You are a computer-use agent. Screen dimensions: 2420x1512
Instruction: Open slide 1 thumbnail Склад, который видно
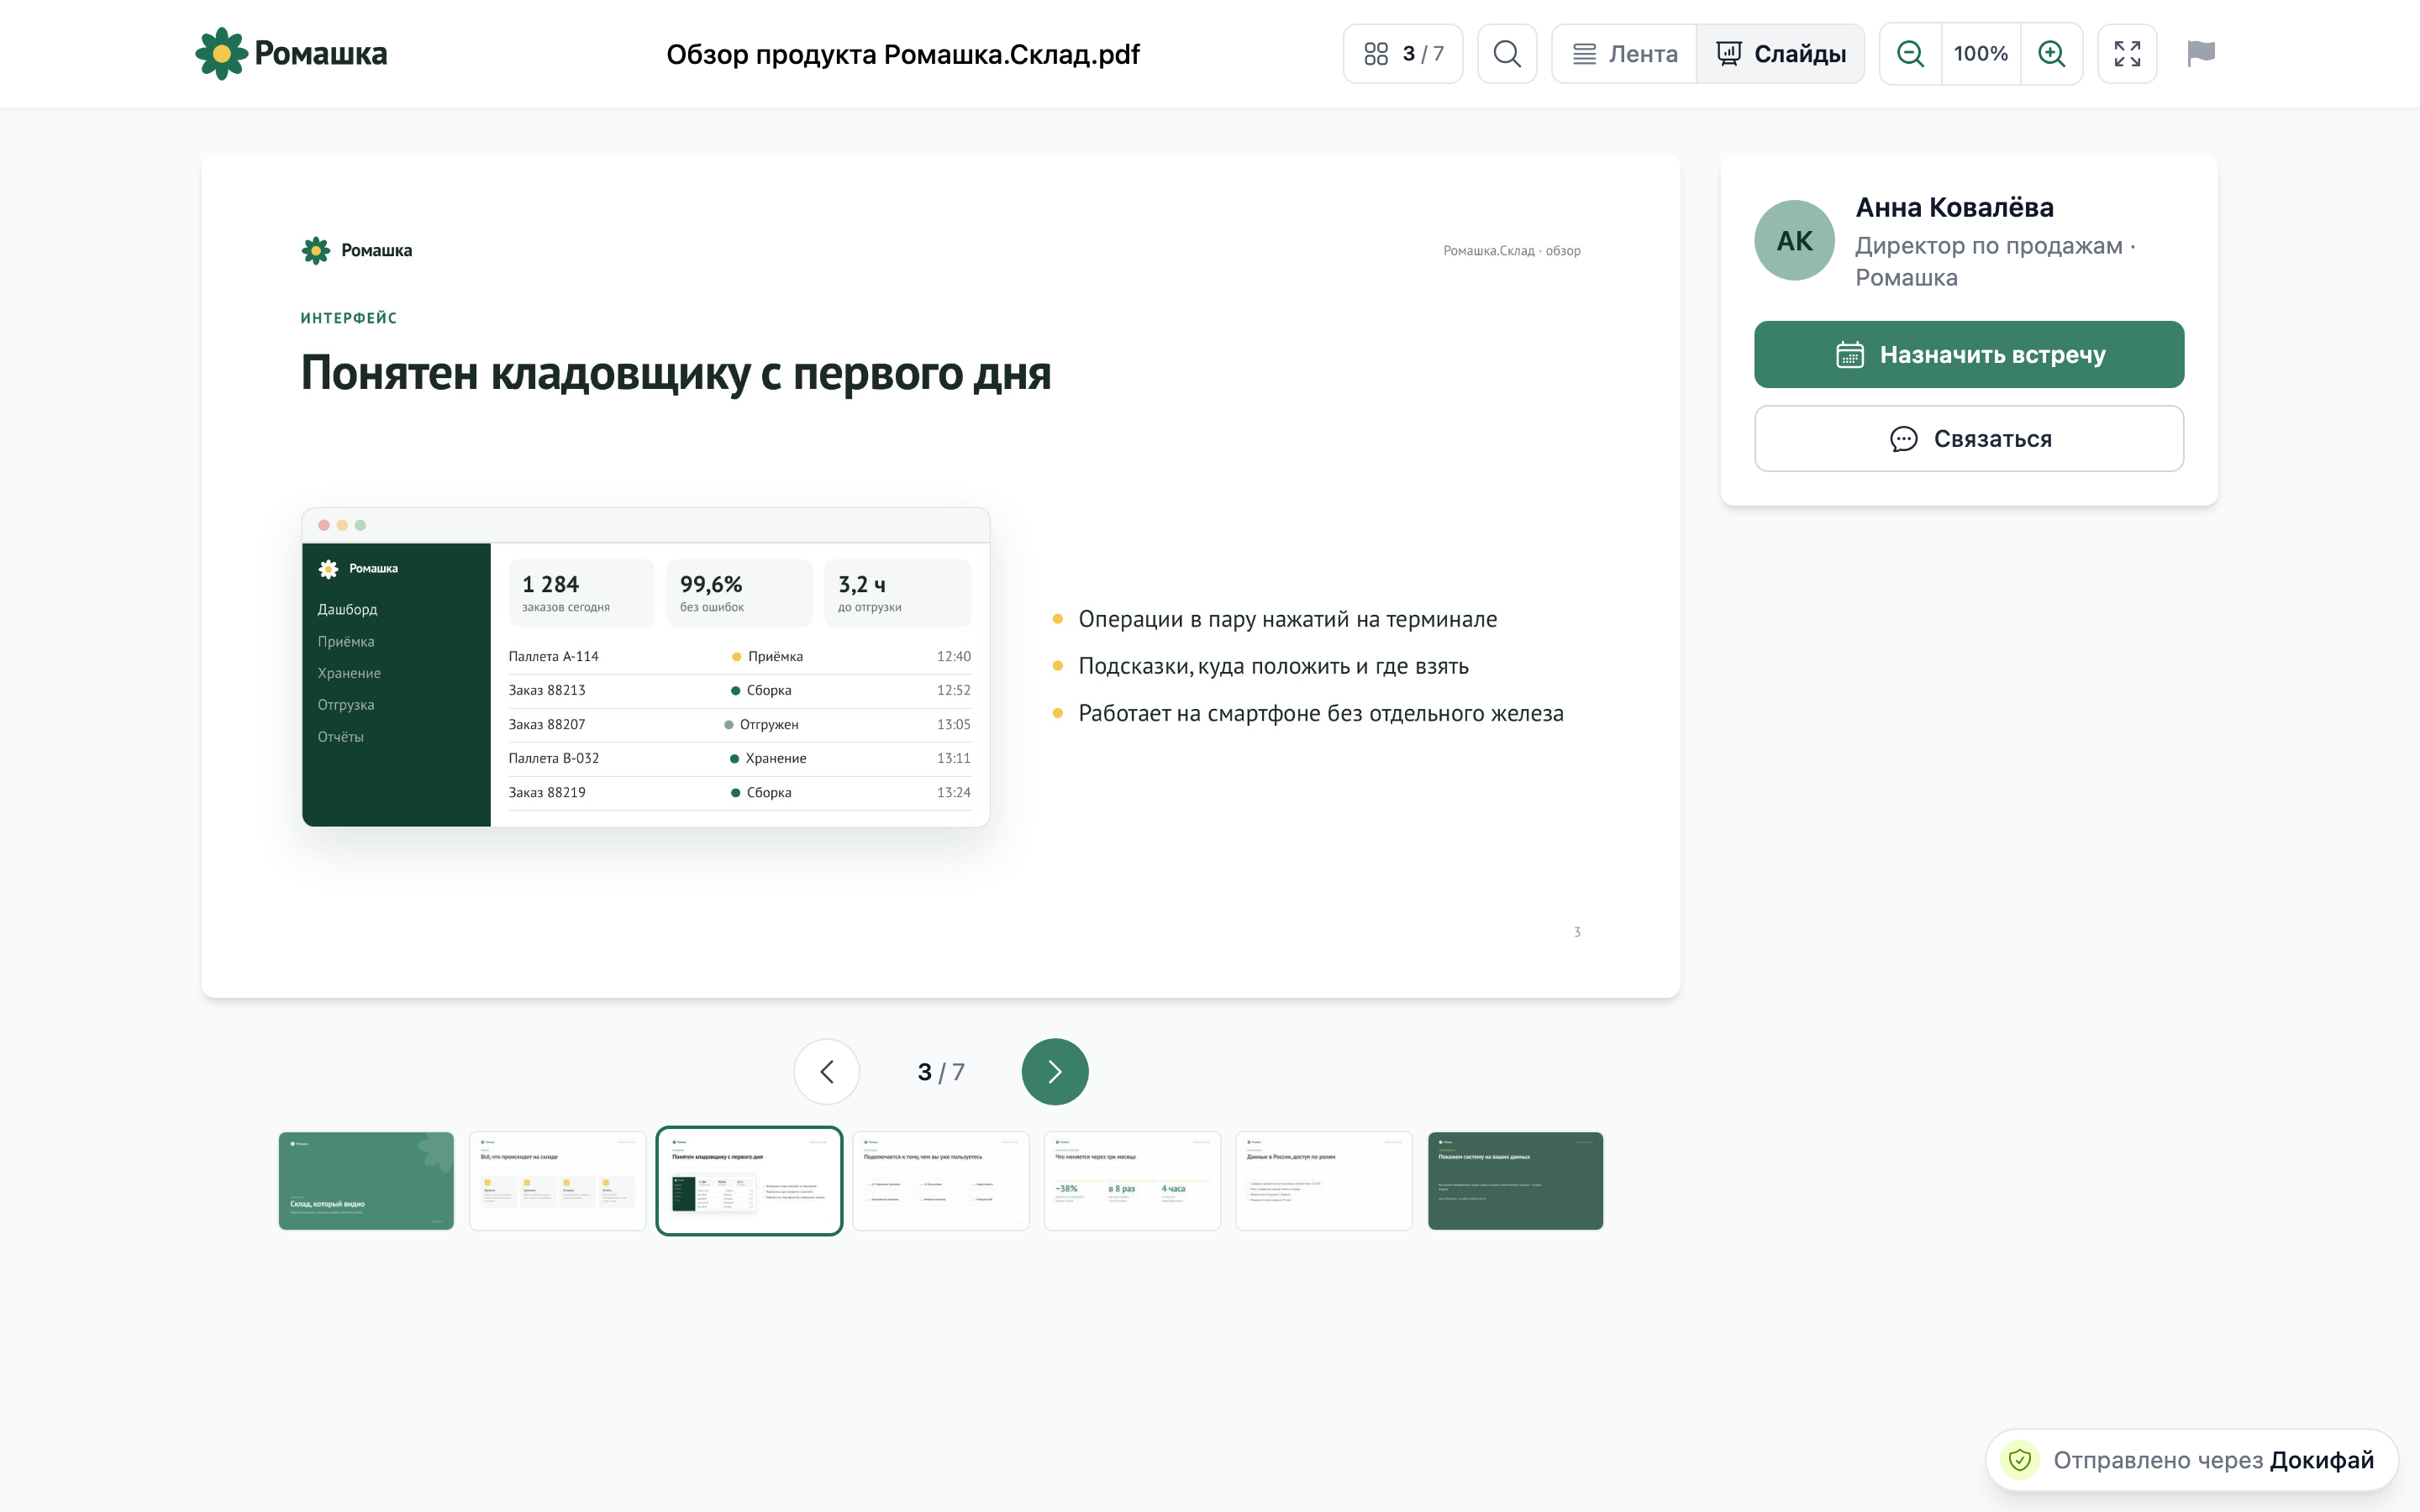(x=366, y=1181)
